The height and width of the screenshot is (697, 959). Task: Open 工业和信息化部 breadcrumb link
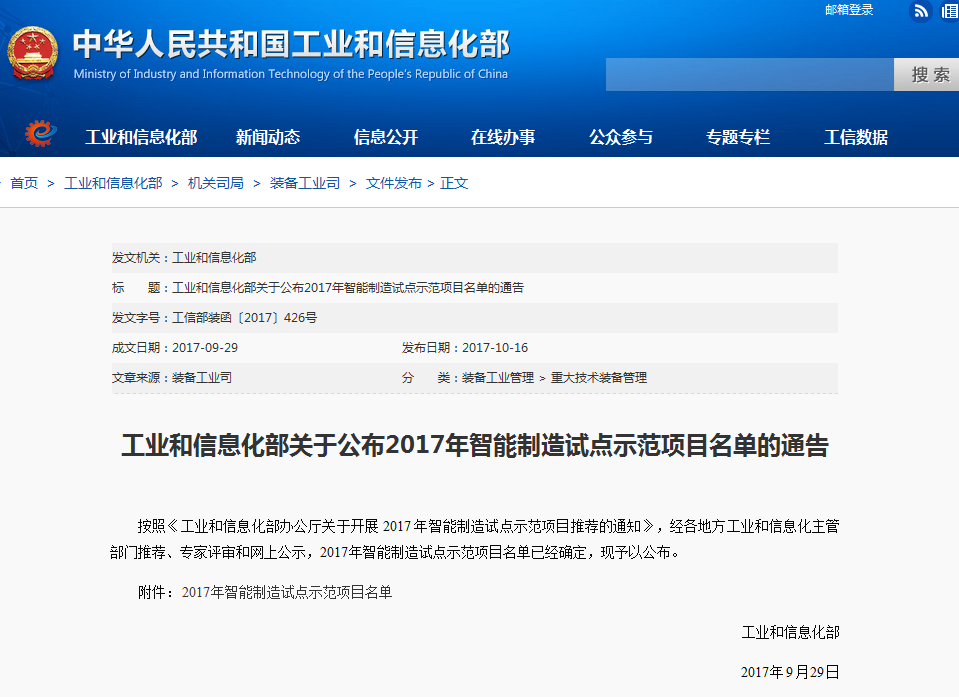[x=113, y=183]
